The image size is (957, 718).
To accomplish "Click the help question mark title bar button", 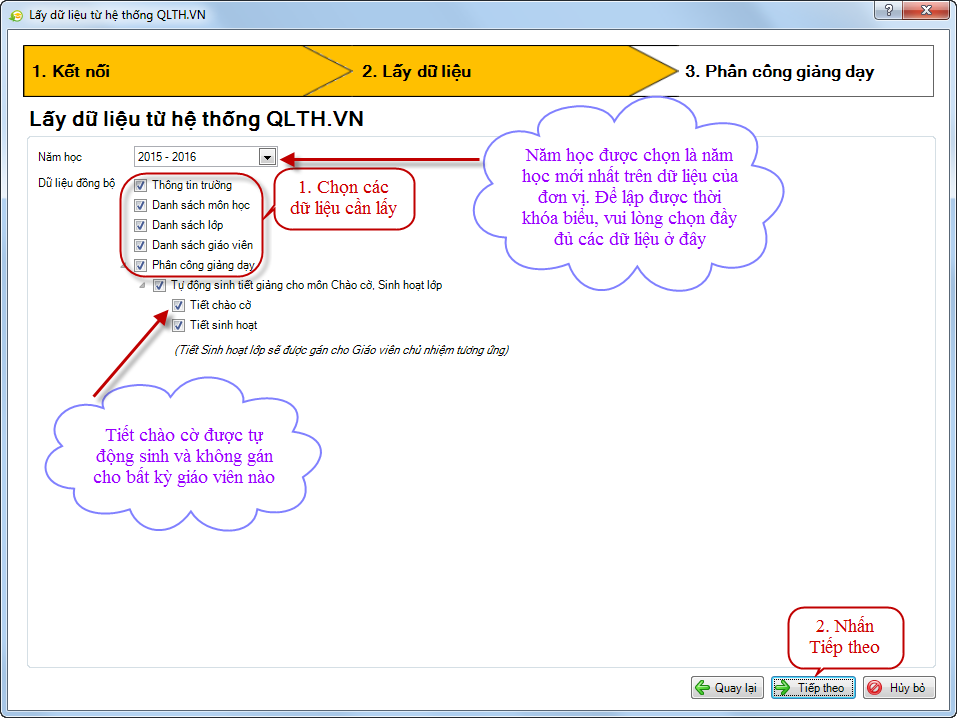I will 889,10.
